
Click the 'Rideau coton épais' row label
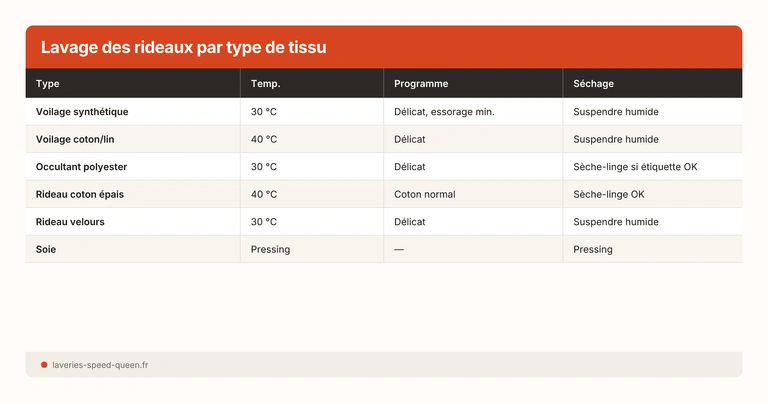point(79,194)
